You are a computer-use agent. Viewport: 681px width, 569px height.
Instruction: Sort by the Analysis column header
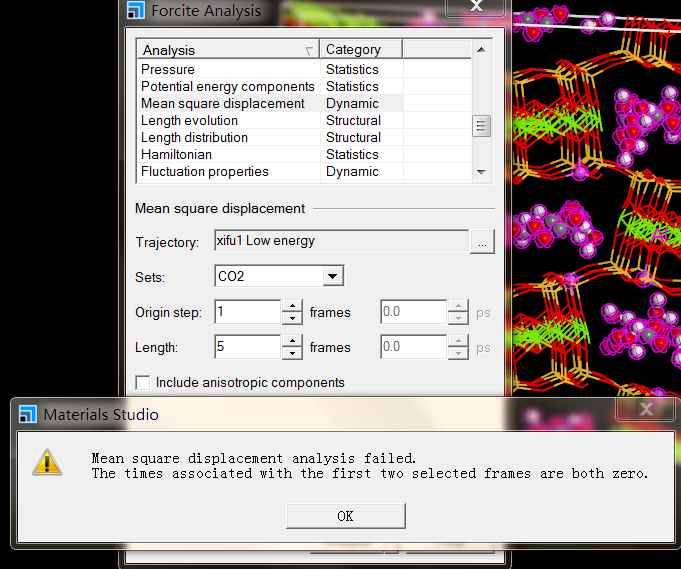(227, 50)
